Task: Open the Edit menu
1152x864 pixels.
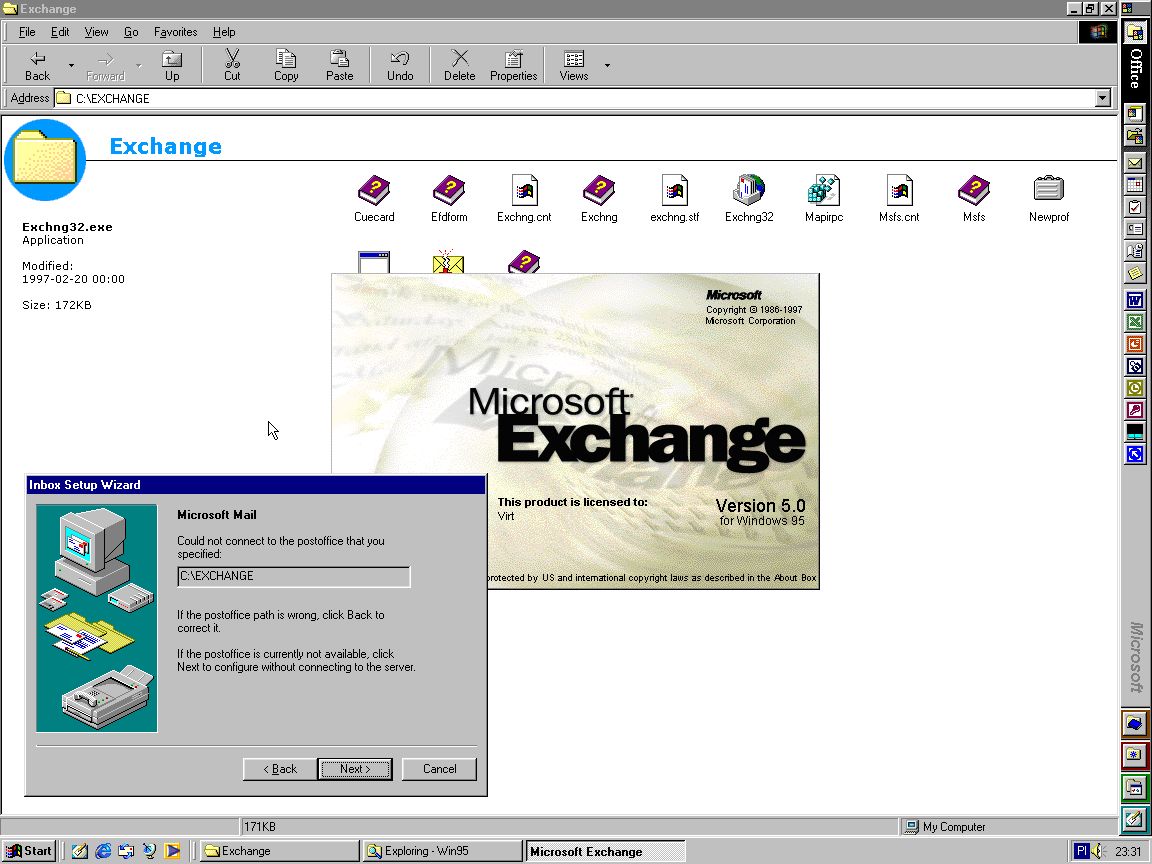Action: 60,32
